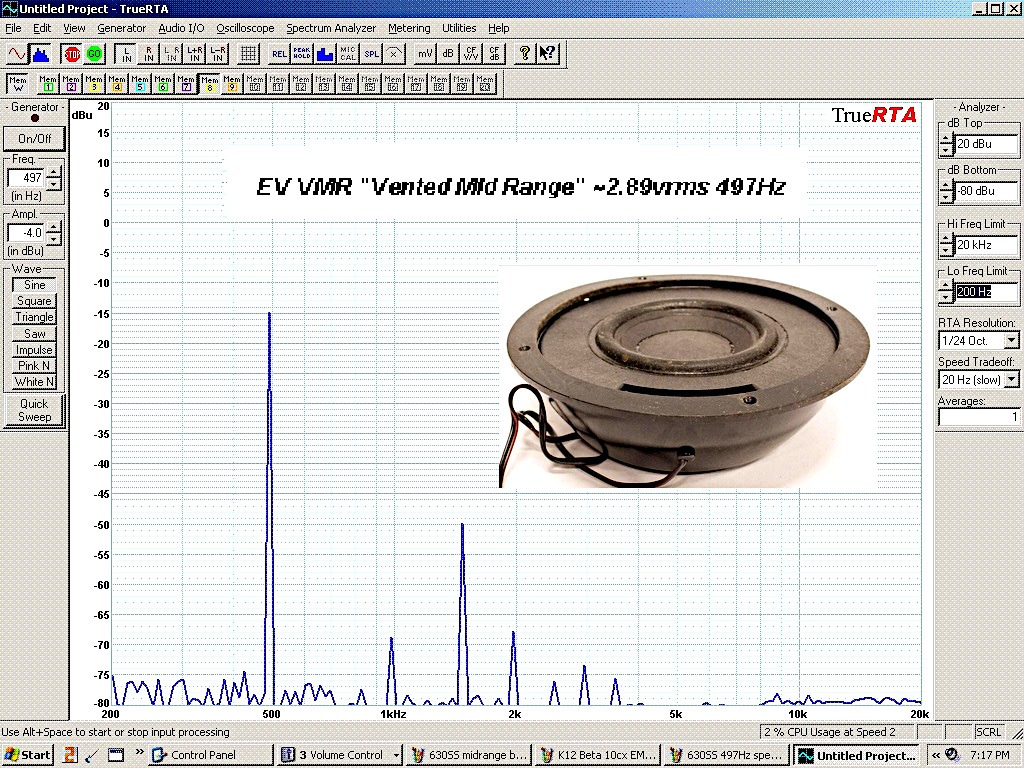Open the Spectrum Analyzer menu
The image size is (1024, 768).
tap(331, 28)
